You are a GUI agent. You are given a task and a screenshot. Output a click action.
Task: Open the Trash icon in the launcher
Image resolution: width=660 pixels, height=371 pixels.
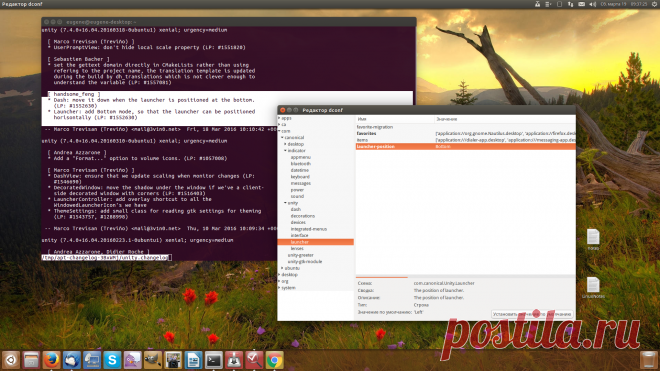(x=648, y=360)
